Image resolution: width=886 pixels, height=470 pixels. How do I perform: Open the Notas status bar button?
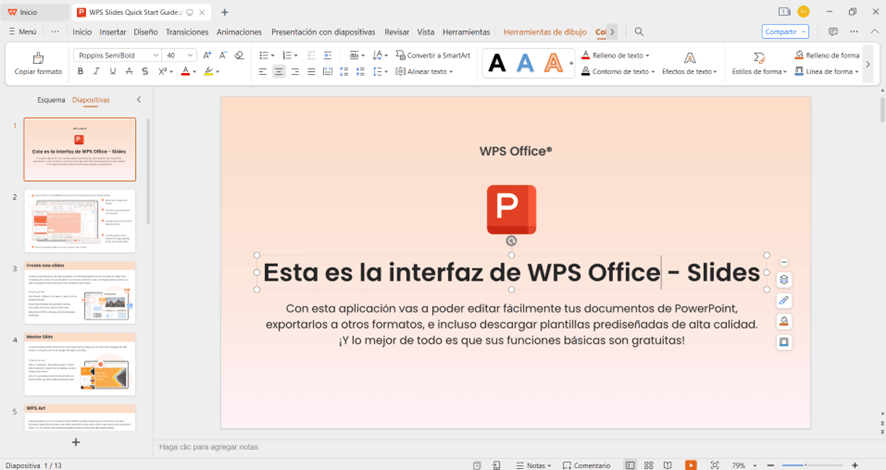point(533,465)
